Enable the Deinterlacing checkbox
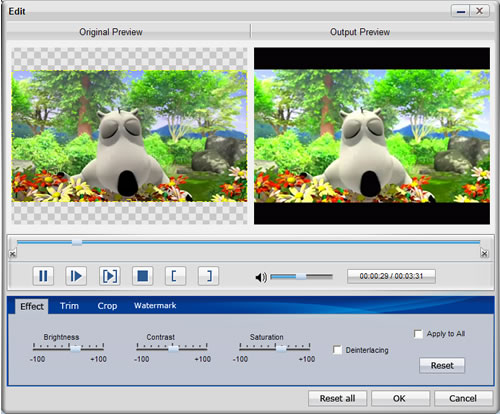This screenshot has height=414, width=500. click(x=337, y=350)
